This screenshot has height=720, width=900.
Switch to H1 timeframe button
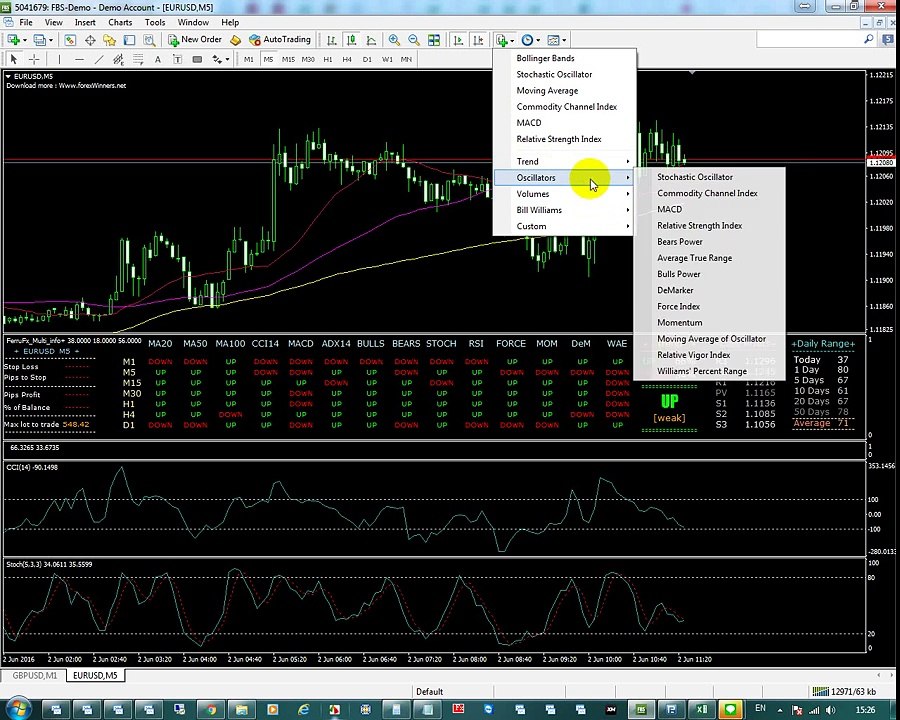(x=328, y=59)
